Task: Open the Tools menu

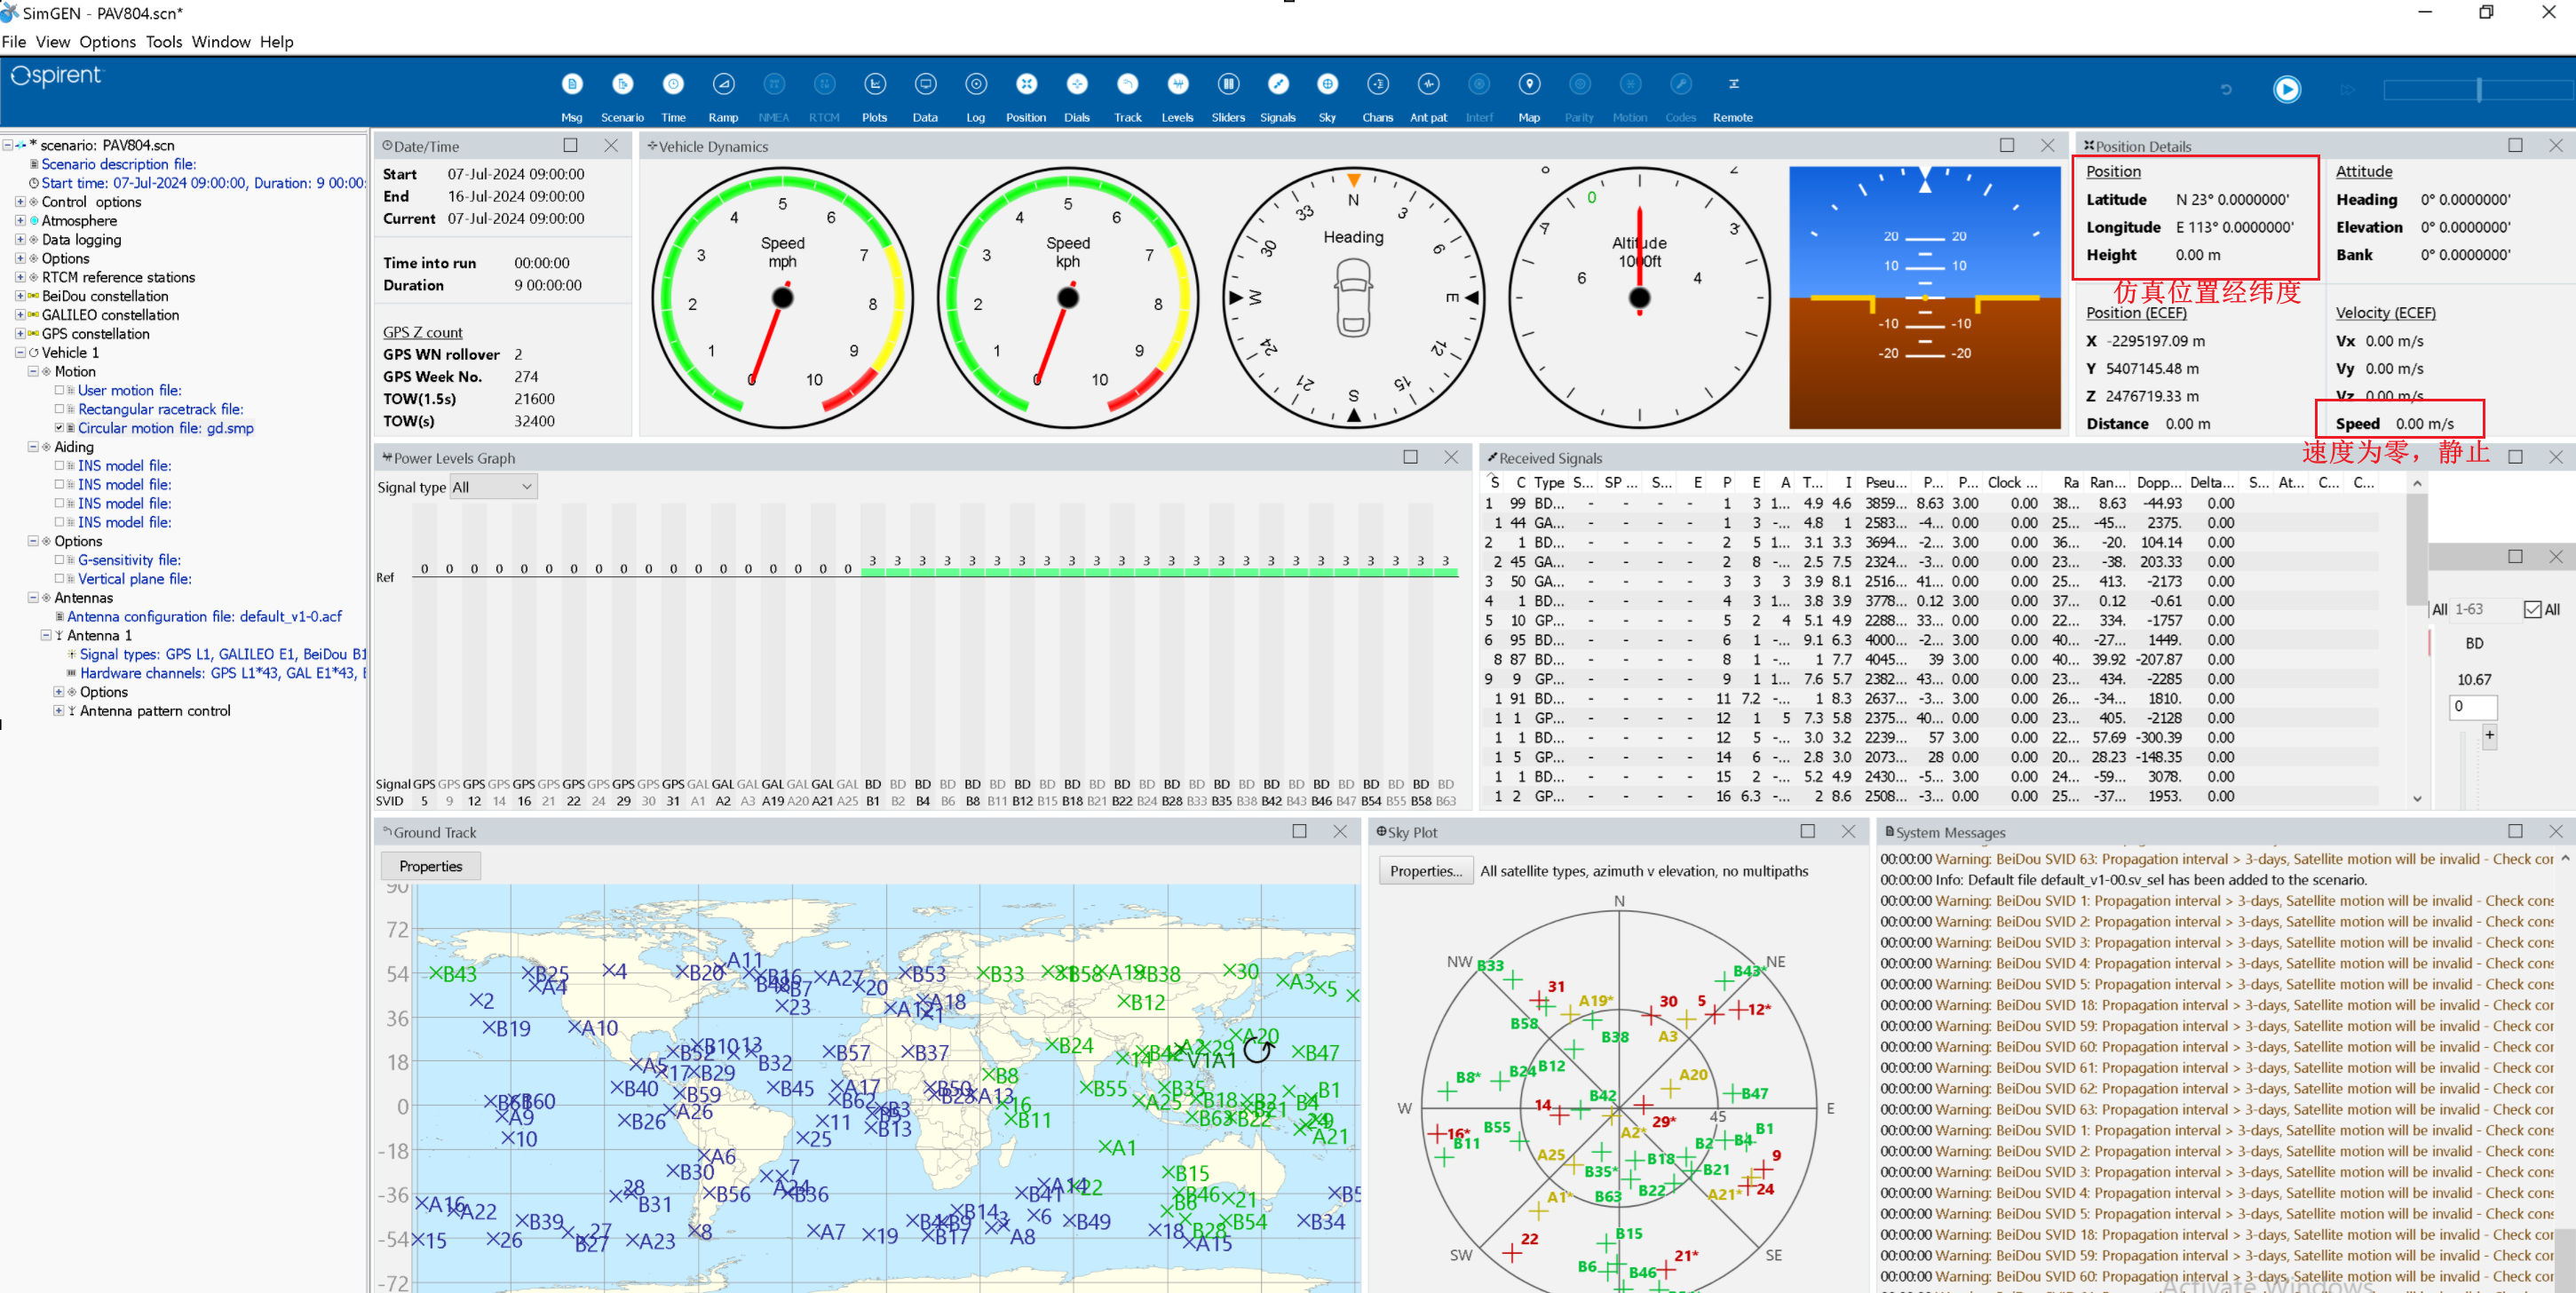Action: pyautogui.click(x=163, y=42)
